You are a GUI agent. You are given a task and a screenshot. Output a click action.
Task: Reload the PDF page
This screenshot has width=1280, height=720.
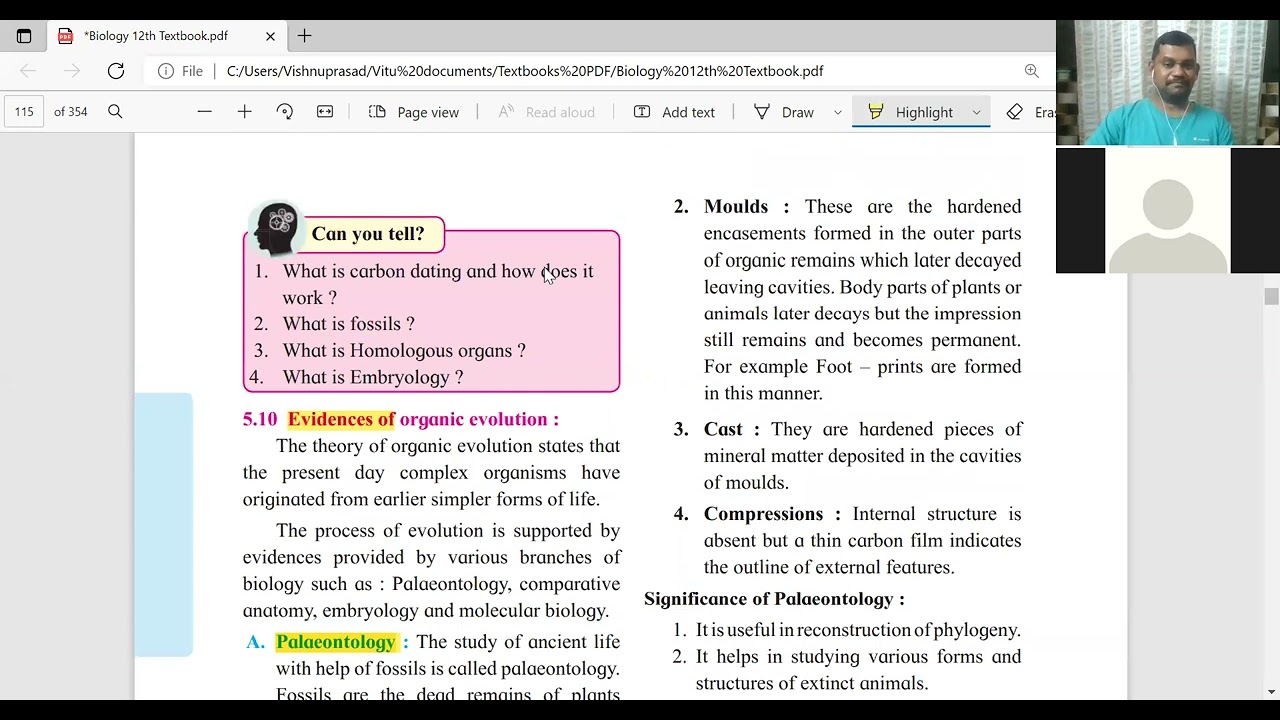click(116, 71)
